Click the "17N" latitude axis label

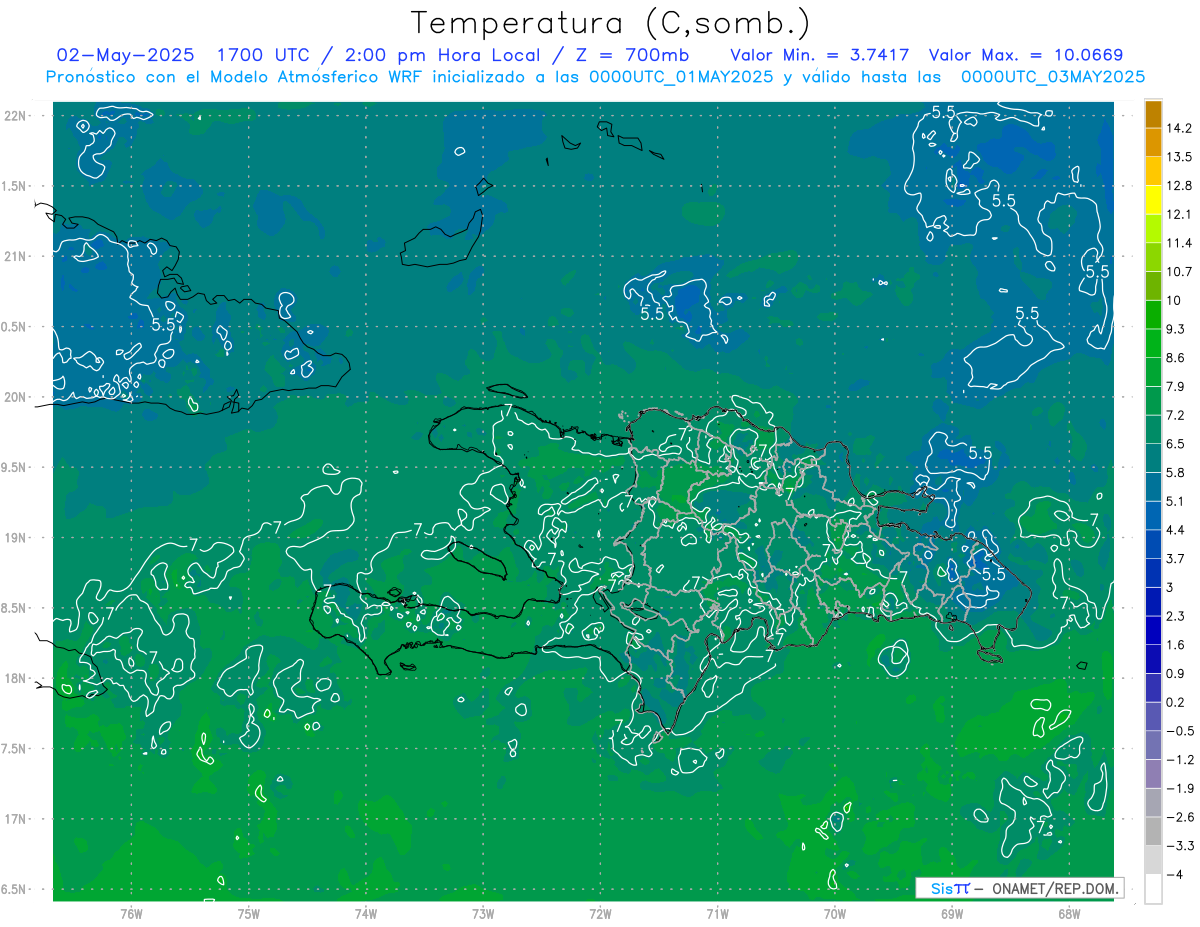click(15, 819)
